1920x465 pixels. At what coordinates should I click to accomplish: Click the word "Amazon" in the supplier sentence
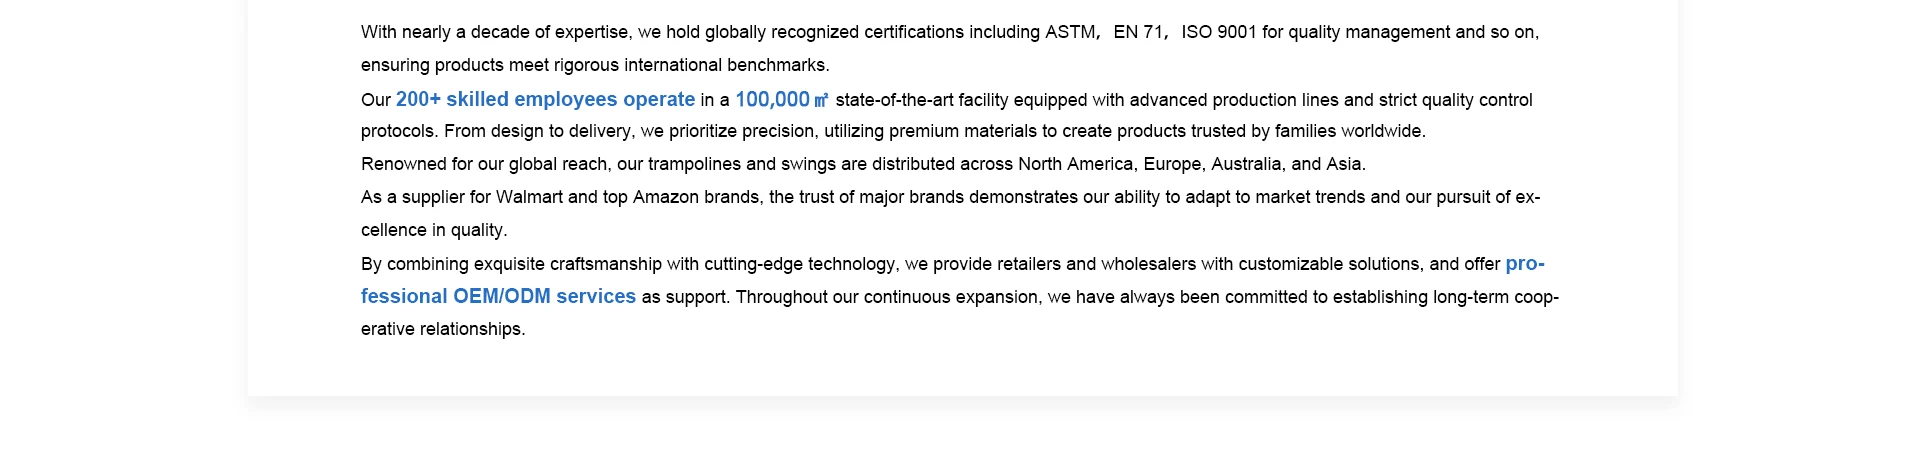665,197
